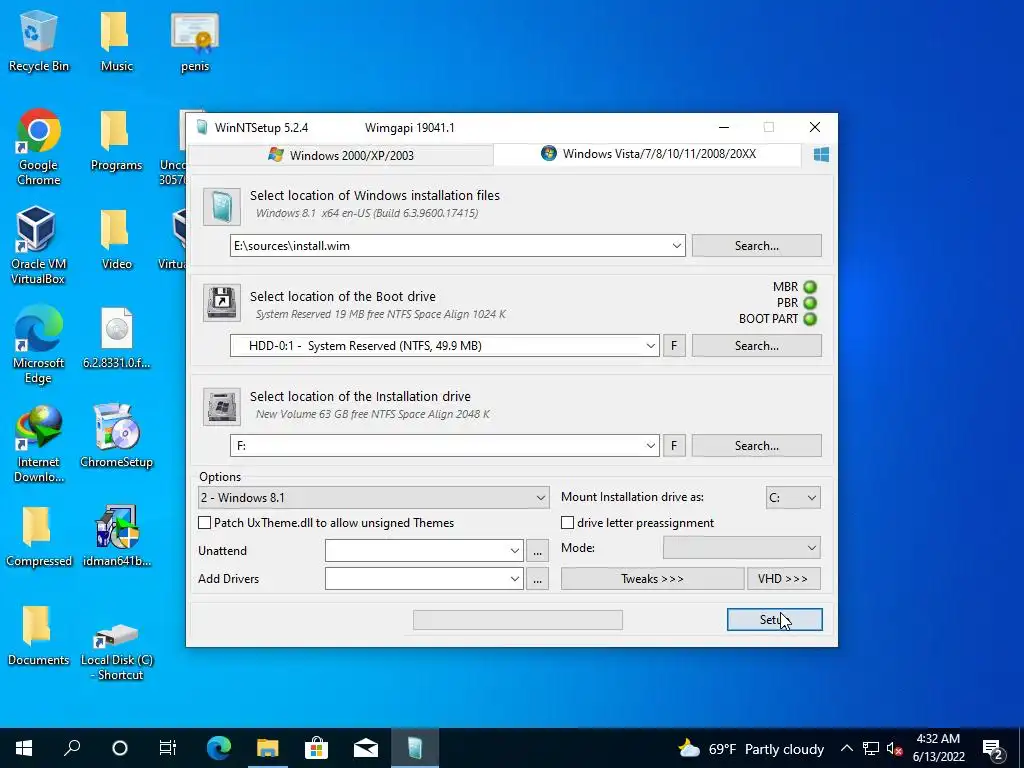Select the Google Chrome desktop shortcut
The width and height of the screenshot is (1024, 768).
click(38, 146)
